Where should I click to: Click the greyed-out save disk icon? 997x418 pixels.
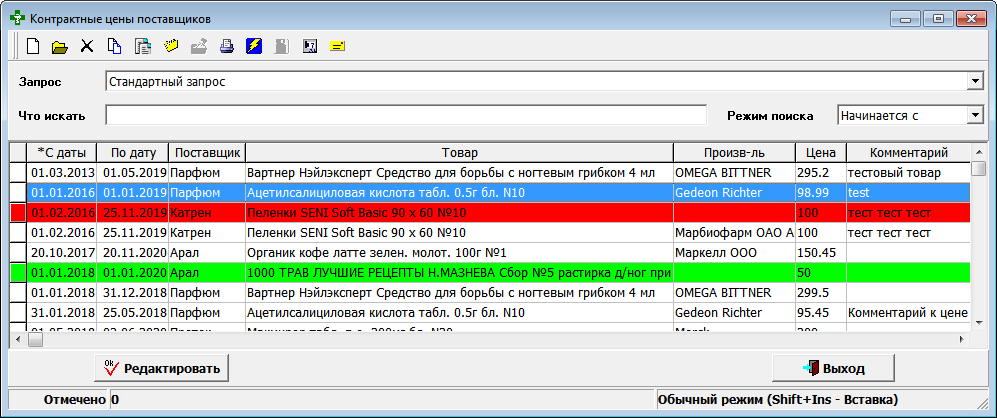(x=282, y=46)
